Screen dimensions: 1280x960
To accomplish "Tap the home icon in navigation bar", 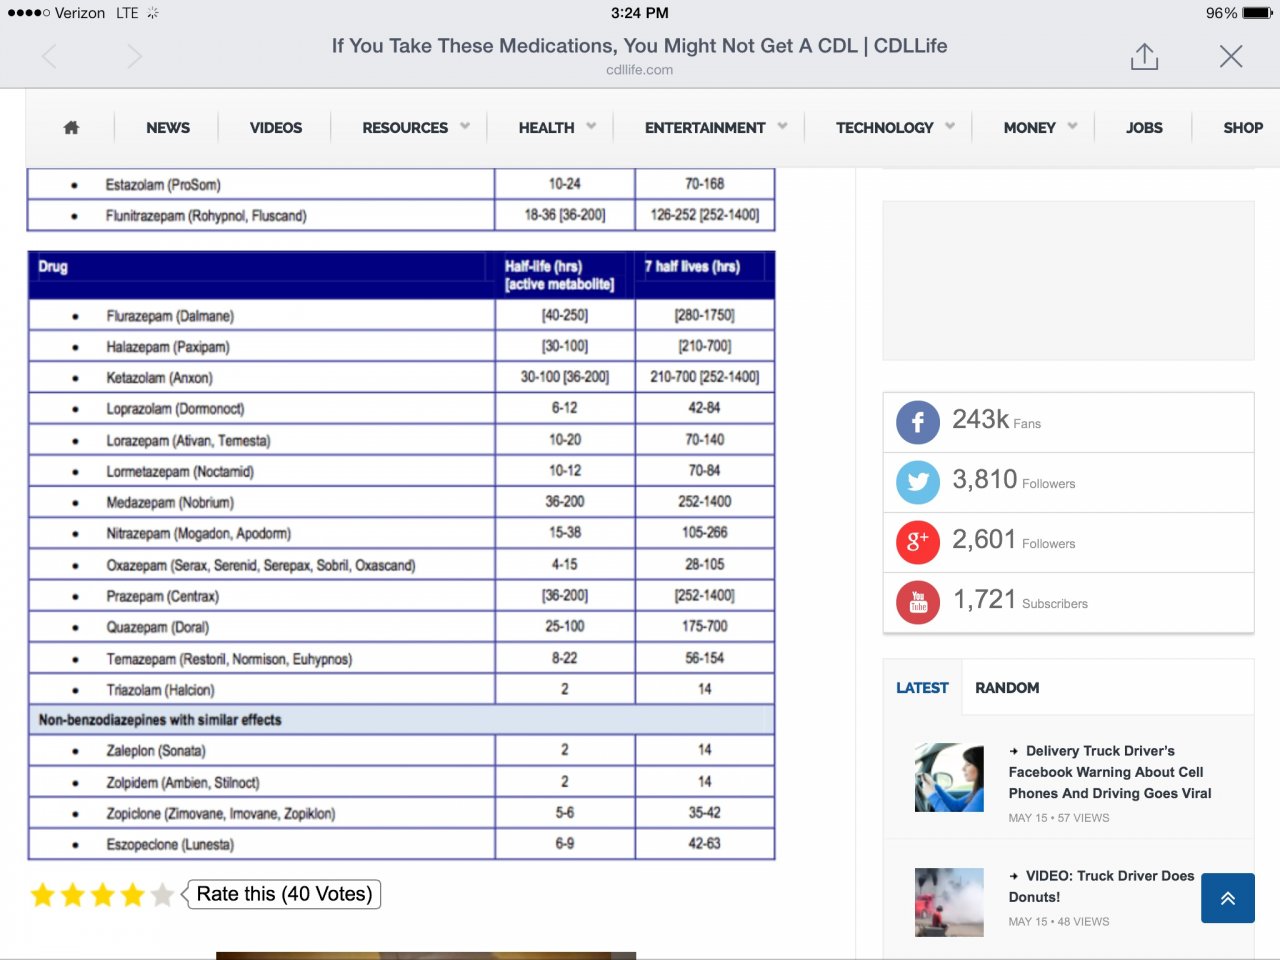I will coord(71,128).
